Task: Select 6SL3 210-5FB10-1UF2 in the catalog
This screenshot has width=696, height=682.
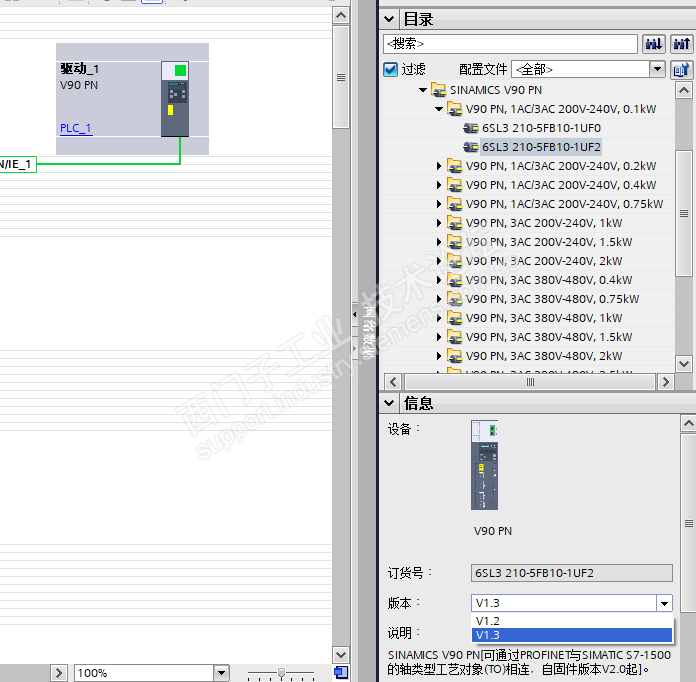Action: pyautogui.click(x=541, y=147)
